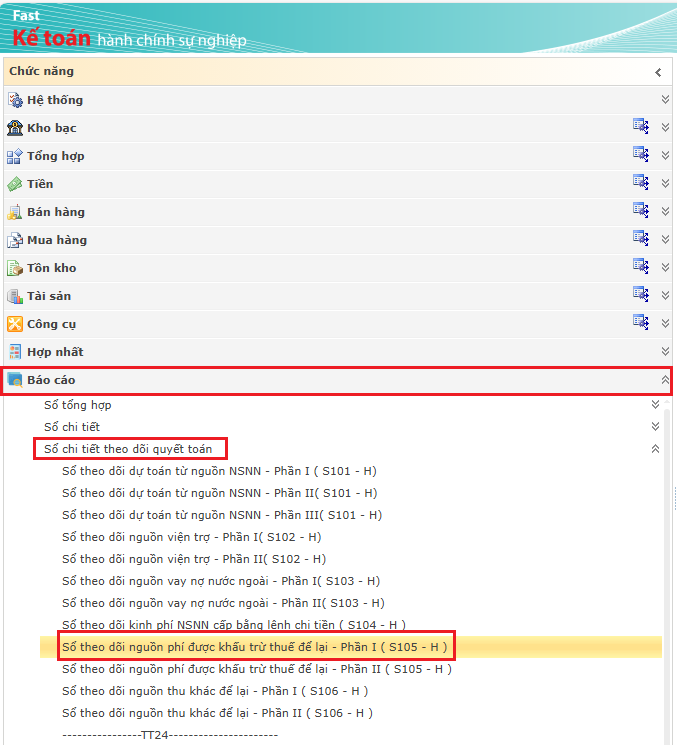Screen dimensions: 677x745
Task: Expand the Hợp nhất section chevron
Action: (665, 352)
